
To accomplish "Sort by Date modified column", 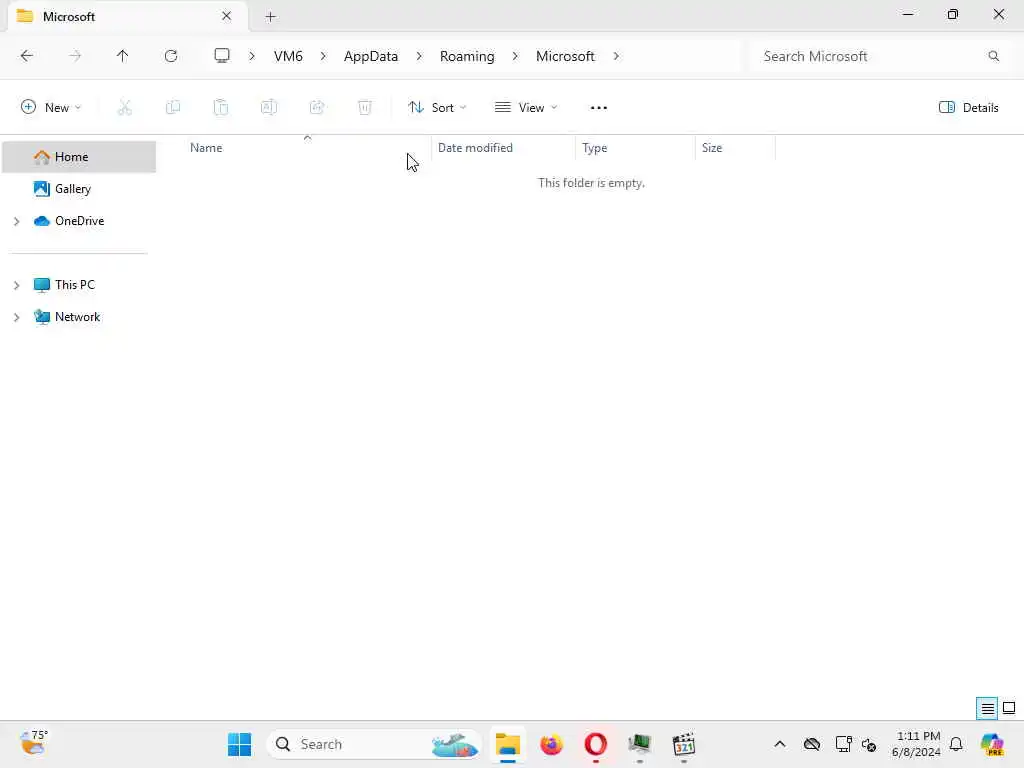I will pos(475,148).
